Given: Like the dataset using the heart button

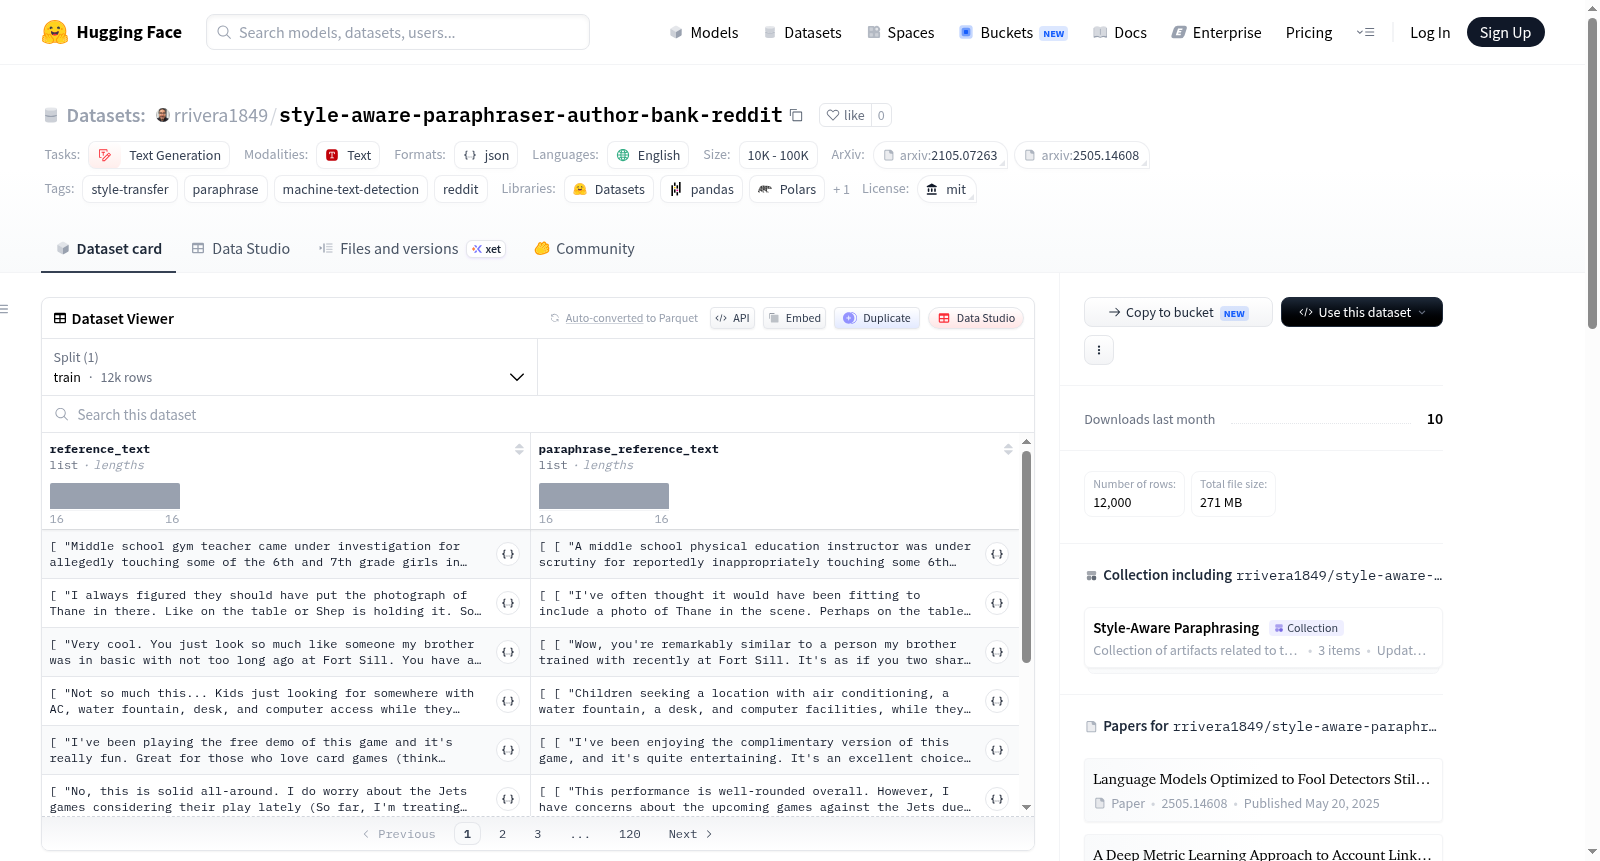Looking at the screenshot, I should [x=845, y=115].
